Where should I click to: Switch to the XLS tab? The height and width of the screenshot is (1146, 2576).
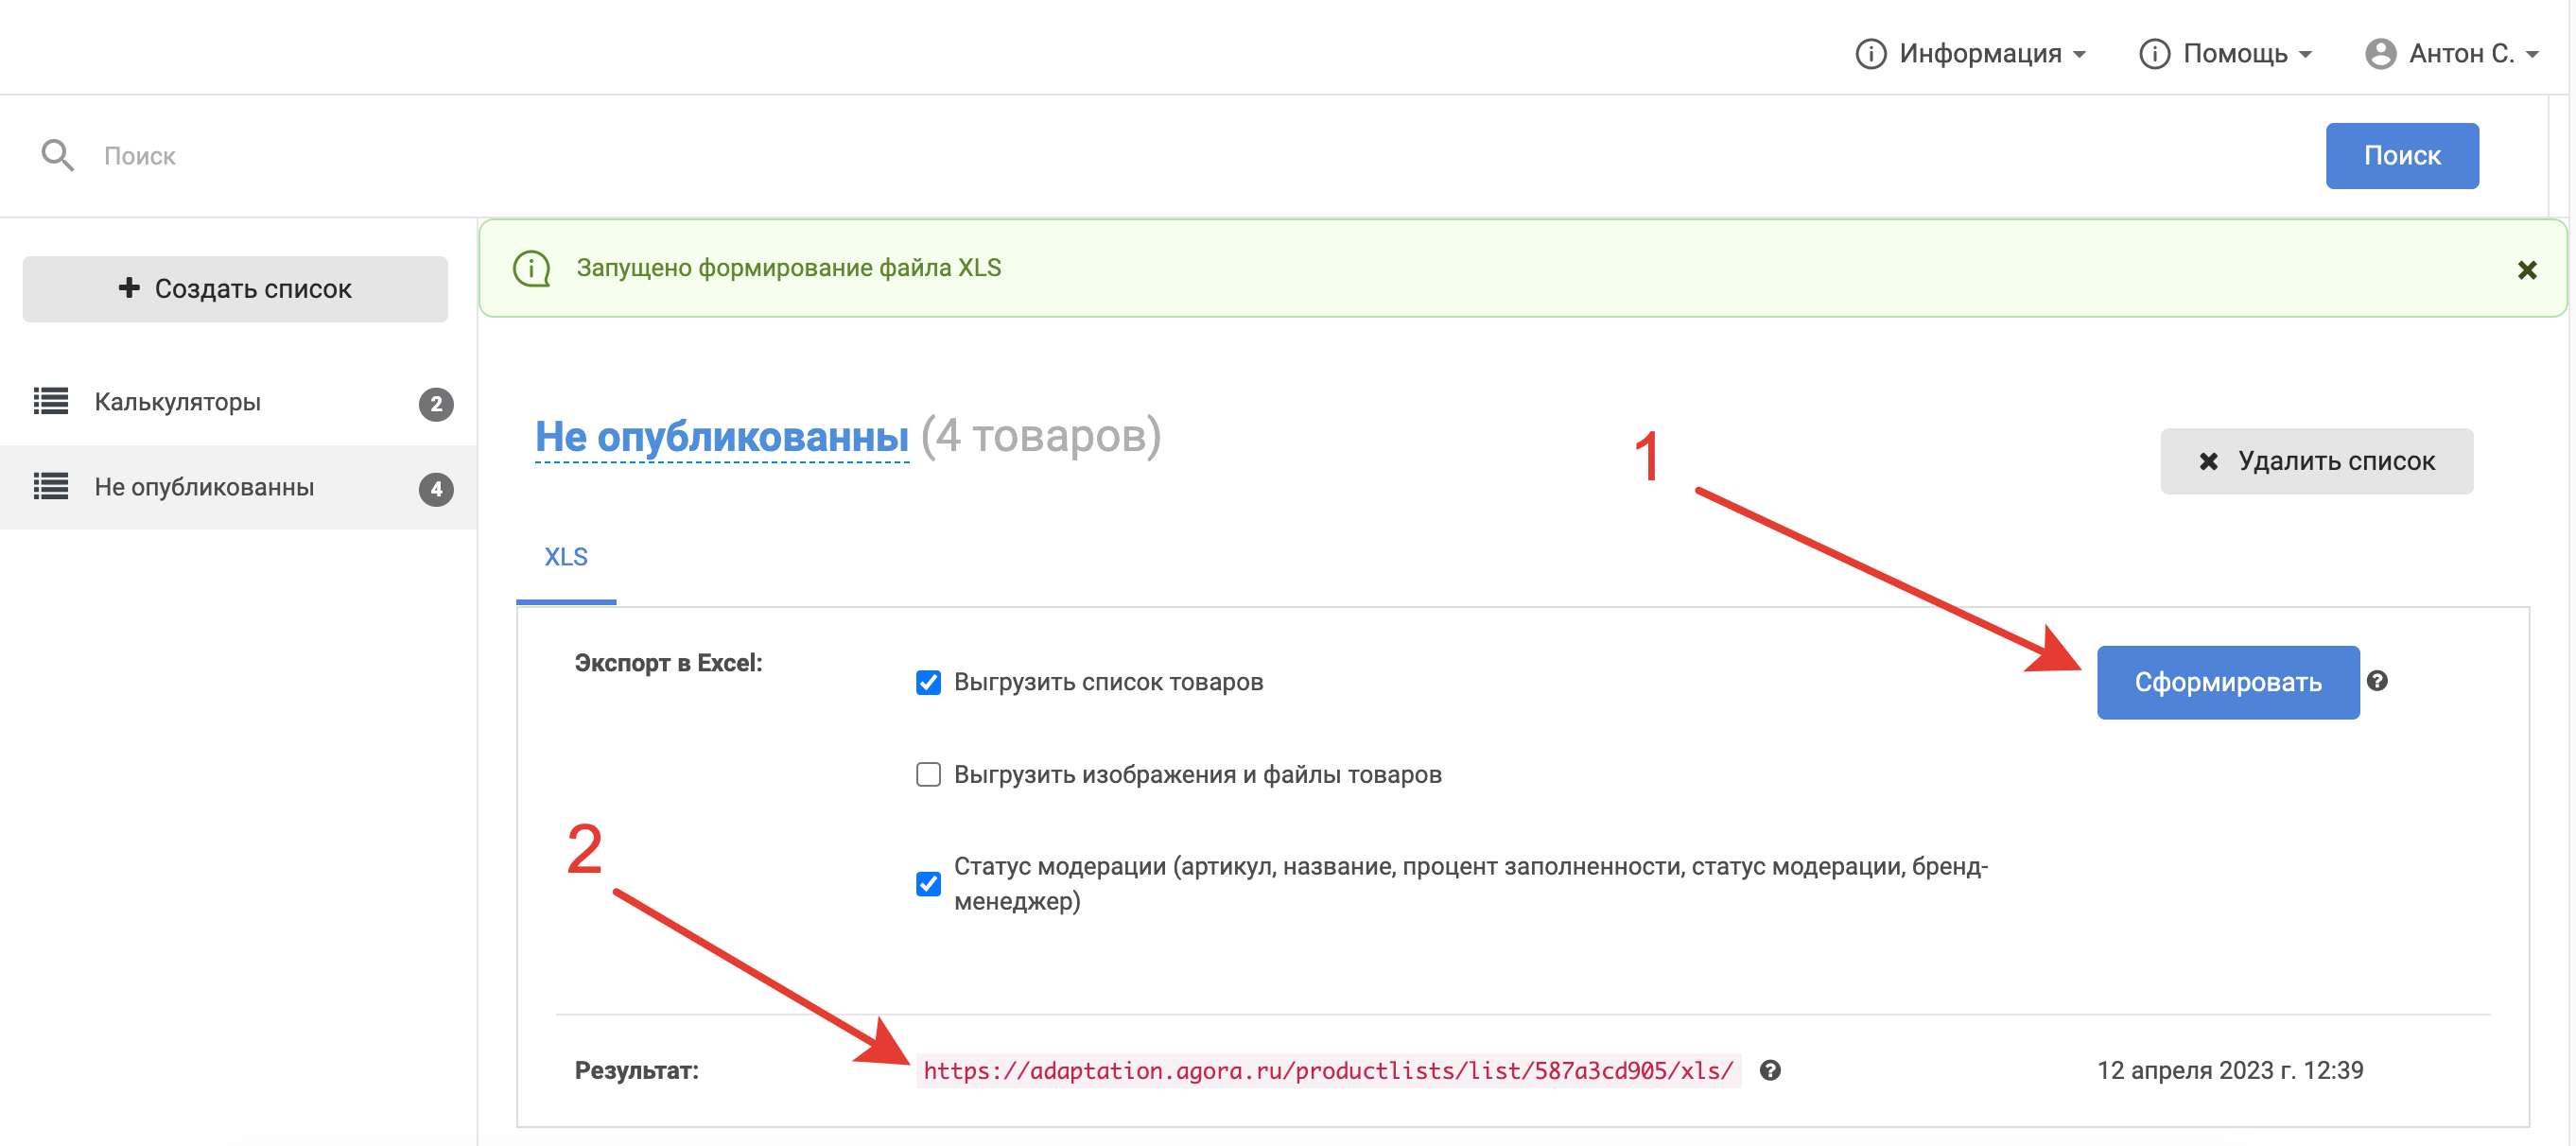tap(565, 558)
